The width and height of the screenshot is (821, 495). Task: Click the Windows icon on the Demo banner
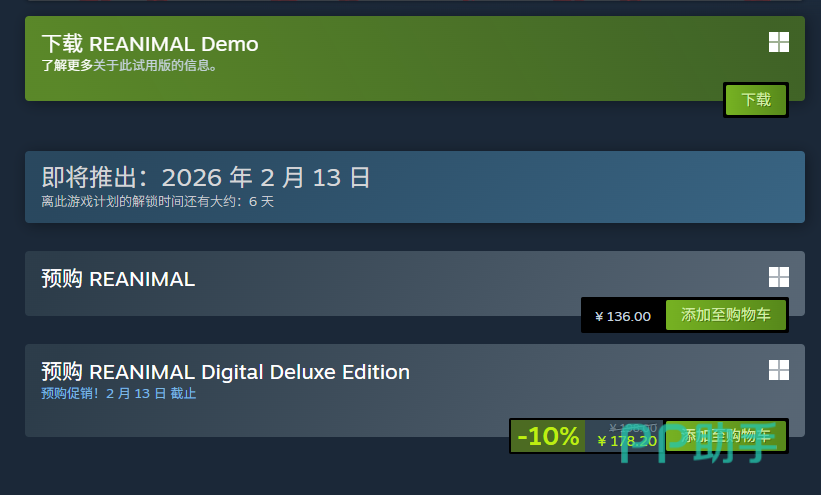point(778,42)
